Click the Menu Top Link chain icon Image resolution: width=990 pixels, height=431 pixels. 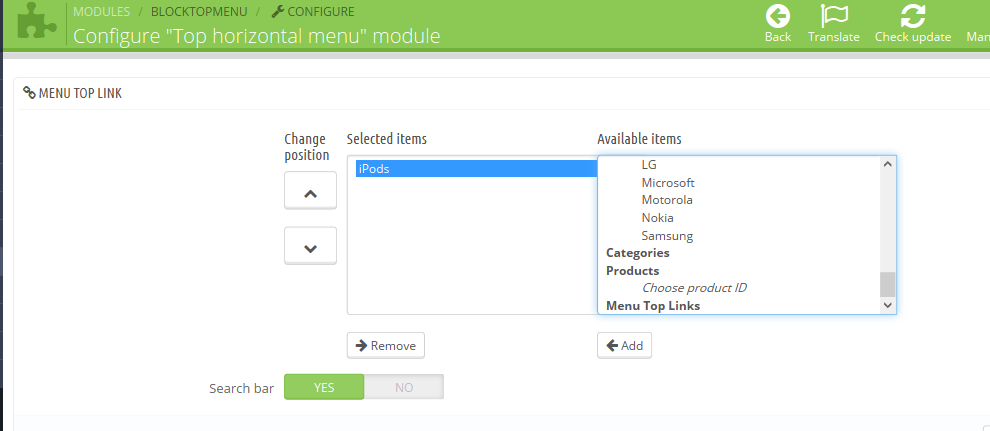click(x=29, y=93)
